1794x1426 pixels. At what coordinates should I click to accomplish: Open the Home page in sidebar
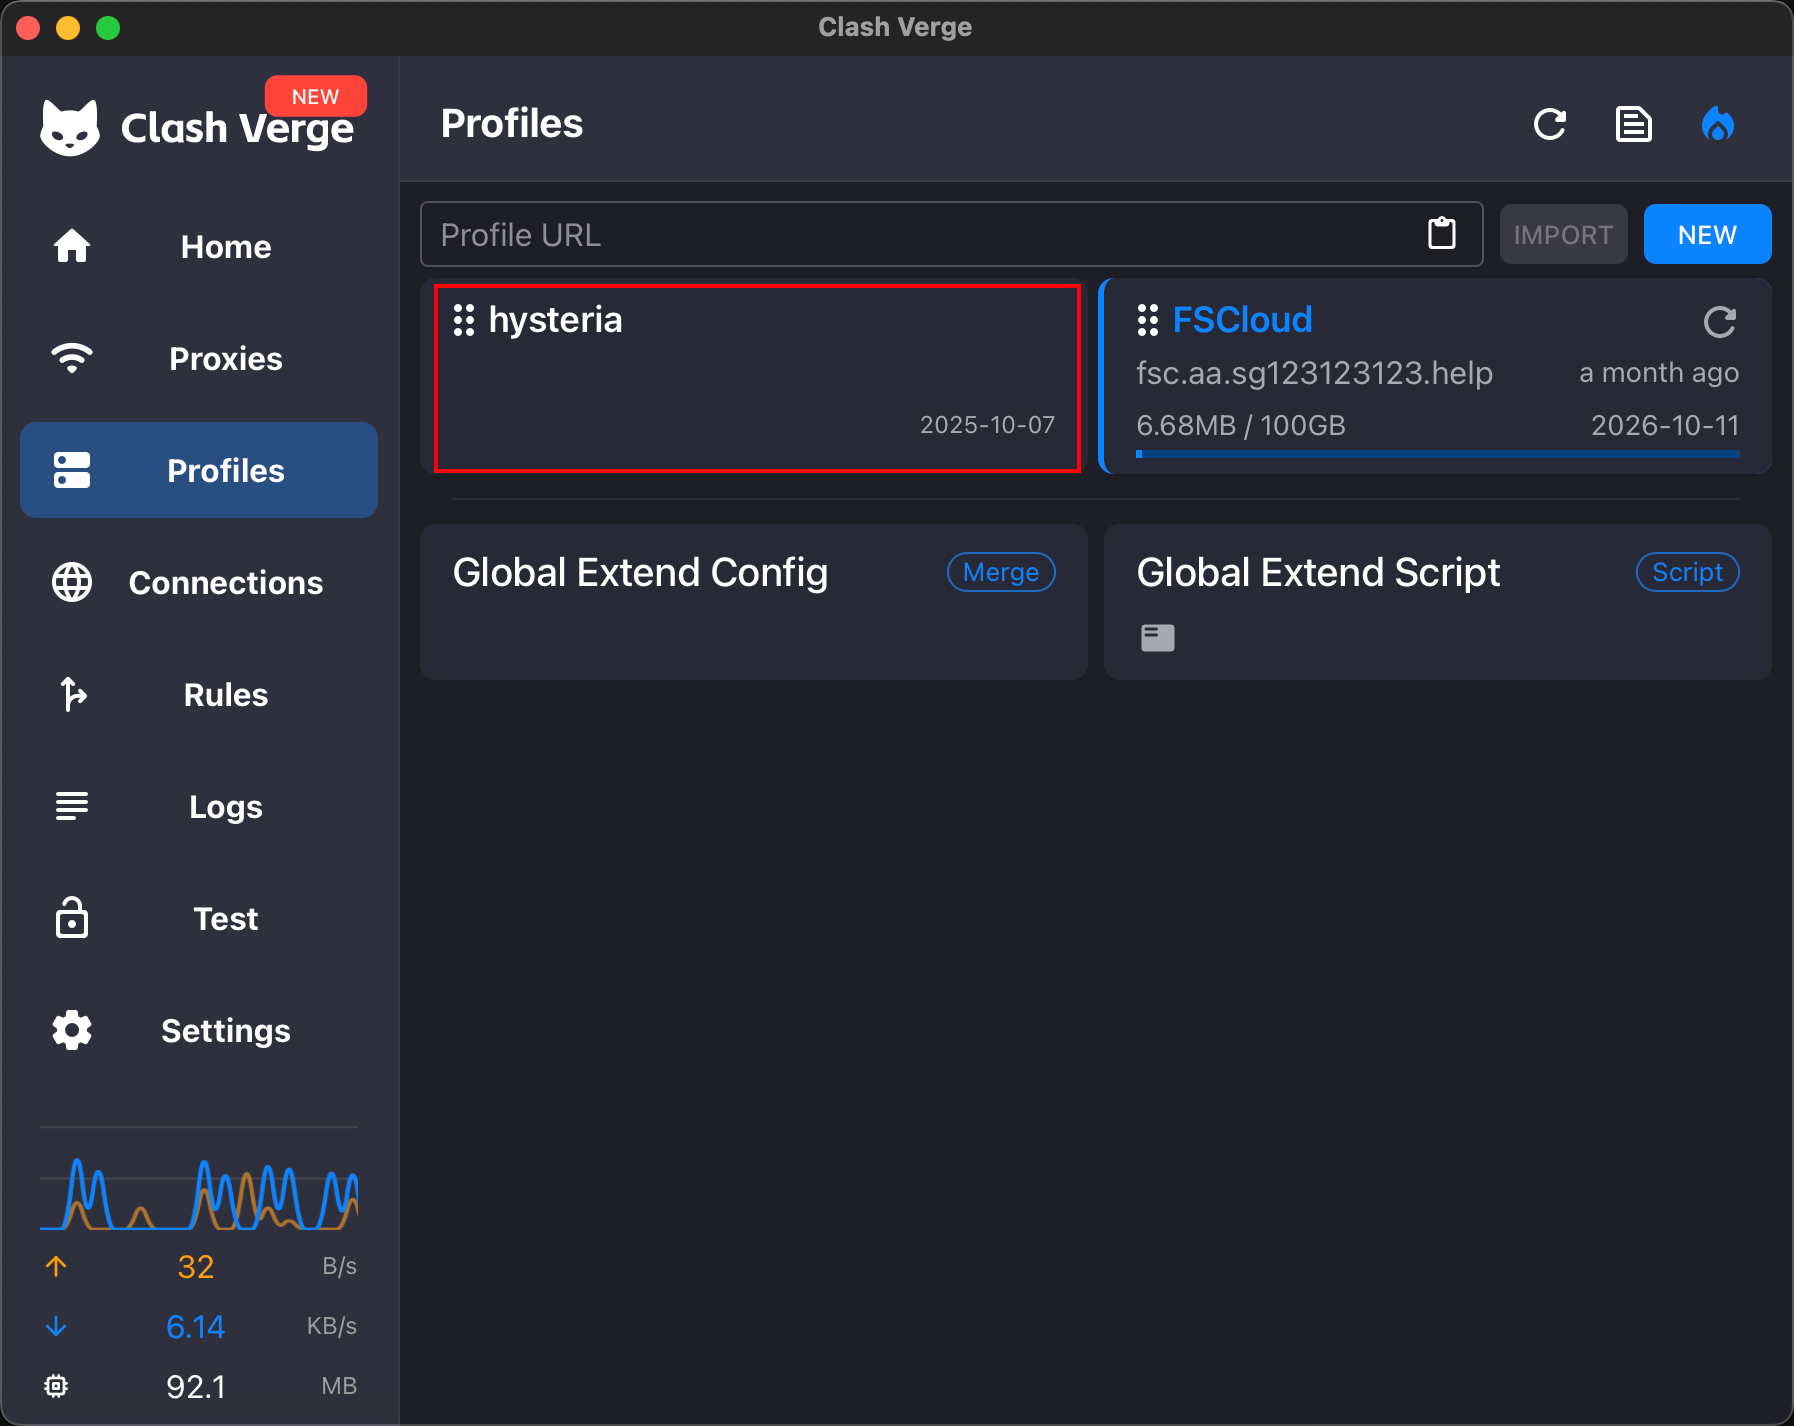tap(199, 247)
